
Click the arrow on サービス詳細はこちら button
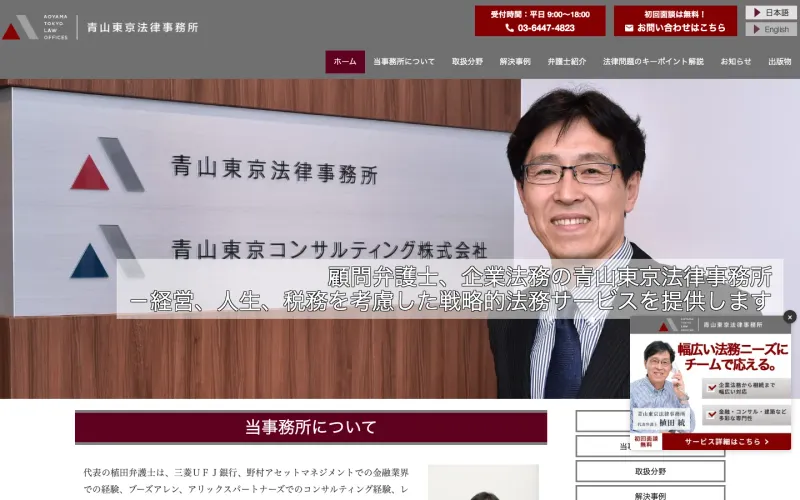pos(767,442)
